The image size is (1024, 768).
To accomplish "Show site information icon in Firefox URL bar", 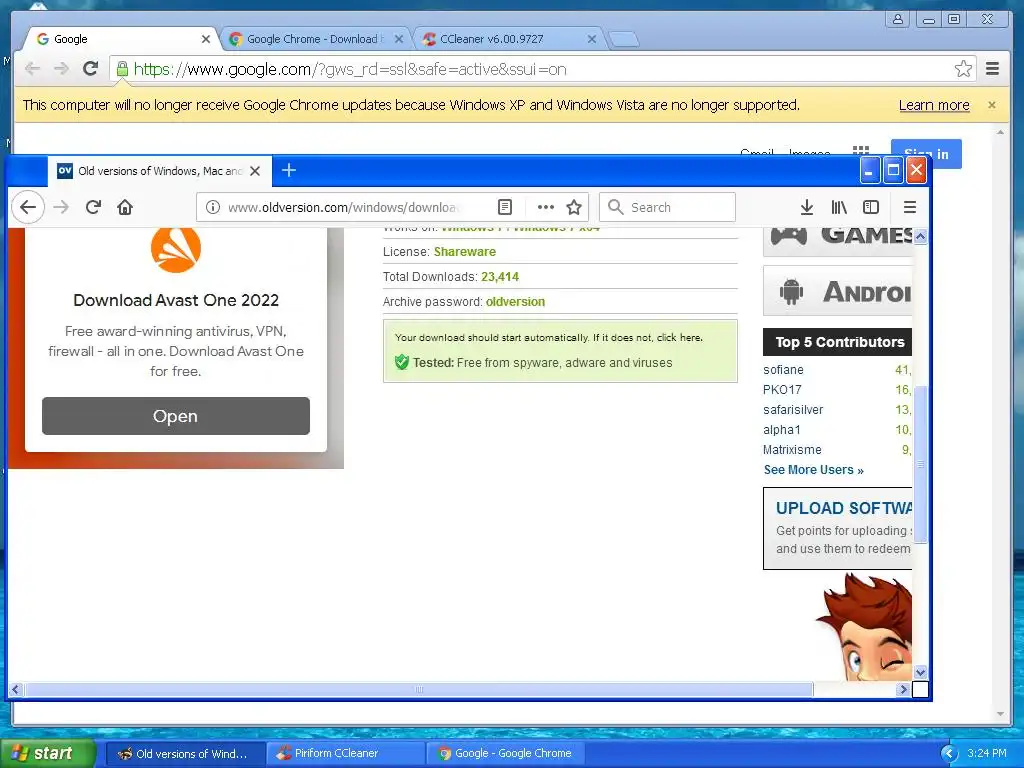I will click(x=212, y=207).
